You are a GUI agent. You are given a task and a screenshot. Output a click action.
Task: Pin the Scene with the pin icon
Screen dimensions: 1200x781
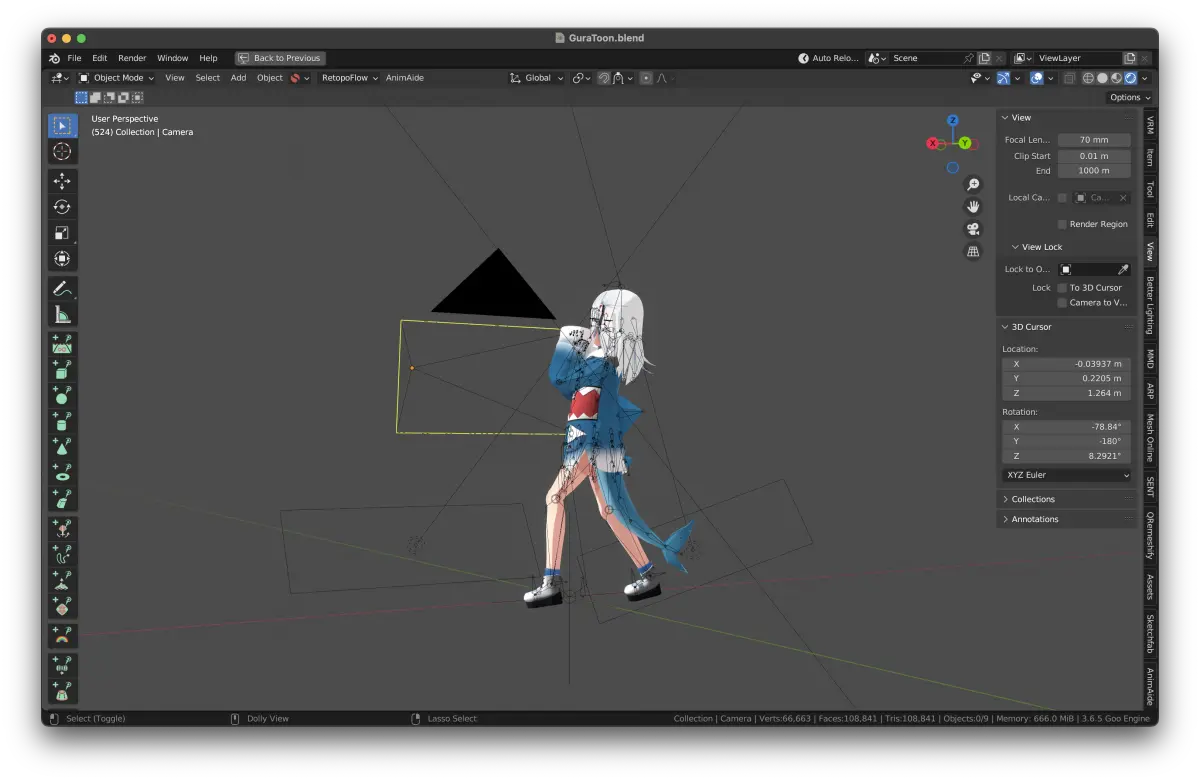tap(968, 58)
